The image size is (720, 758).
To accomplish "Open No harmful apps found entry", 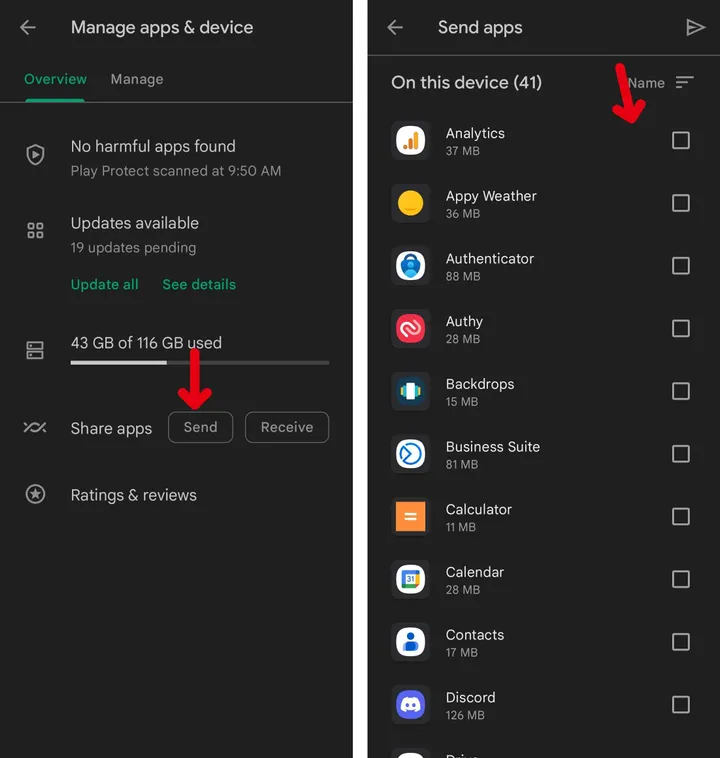I will pyautogui.click(x=177, y=158).
